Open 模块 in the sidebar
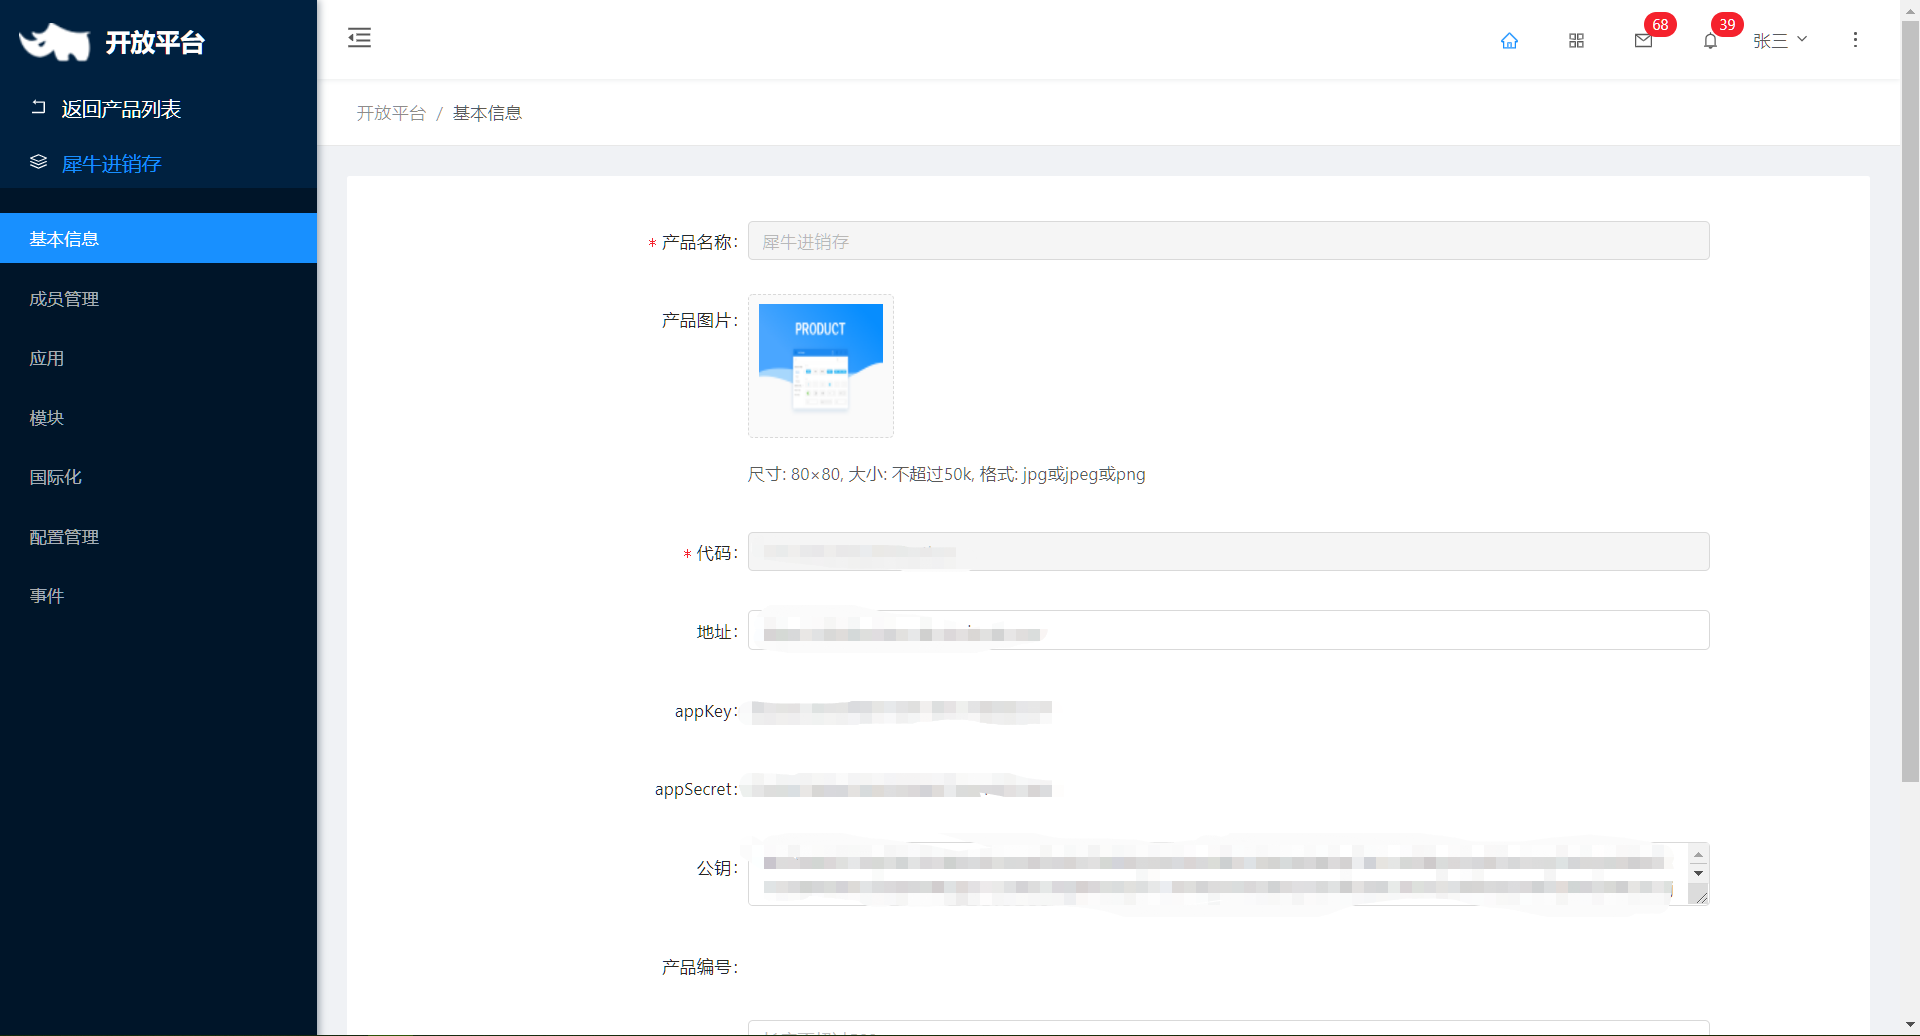The height and width of the screenshot is (1036, 1920). click(x=158, y=417)
